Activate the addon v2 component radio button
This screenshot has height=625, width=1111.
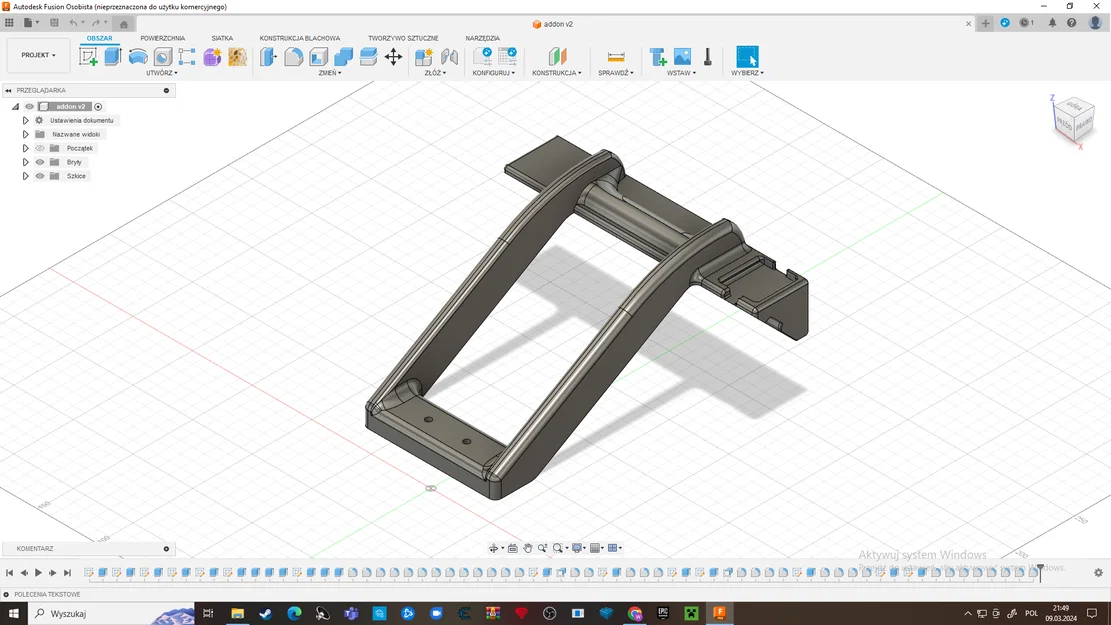(98, 106)
